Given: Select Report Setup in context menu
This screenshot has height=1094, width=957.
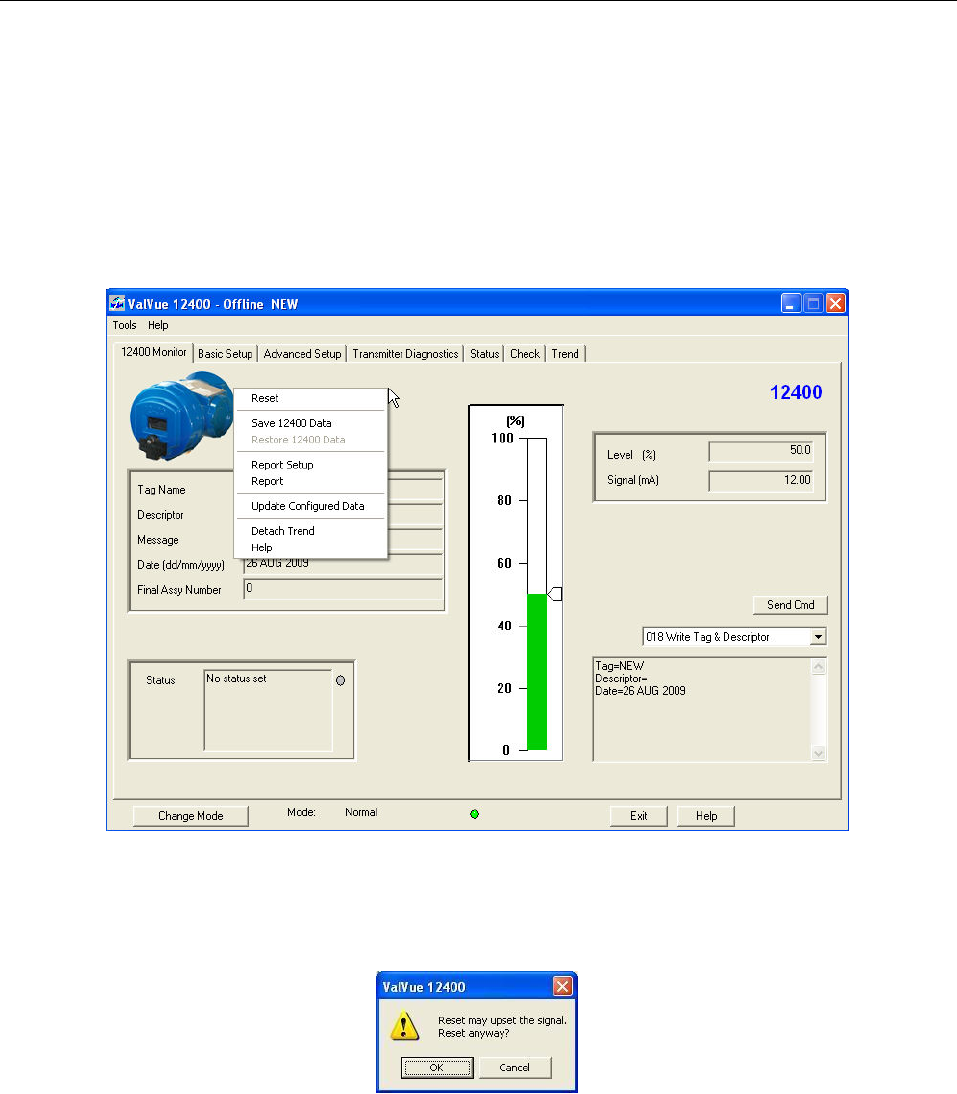Looking at the screenshot, I should click(310, 465).
